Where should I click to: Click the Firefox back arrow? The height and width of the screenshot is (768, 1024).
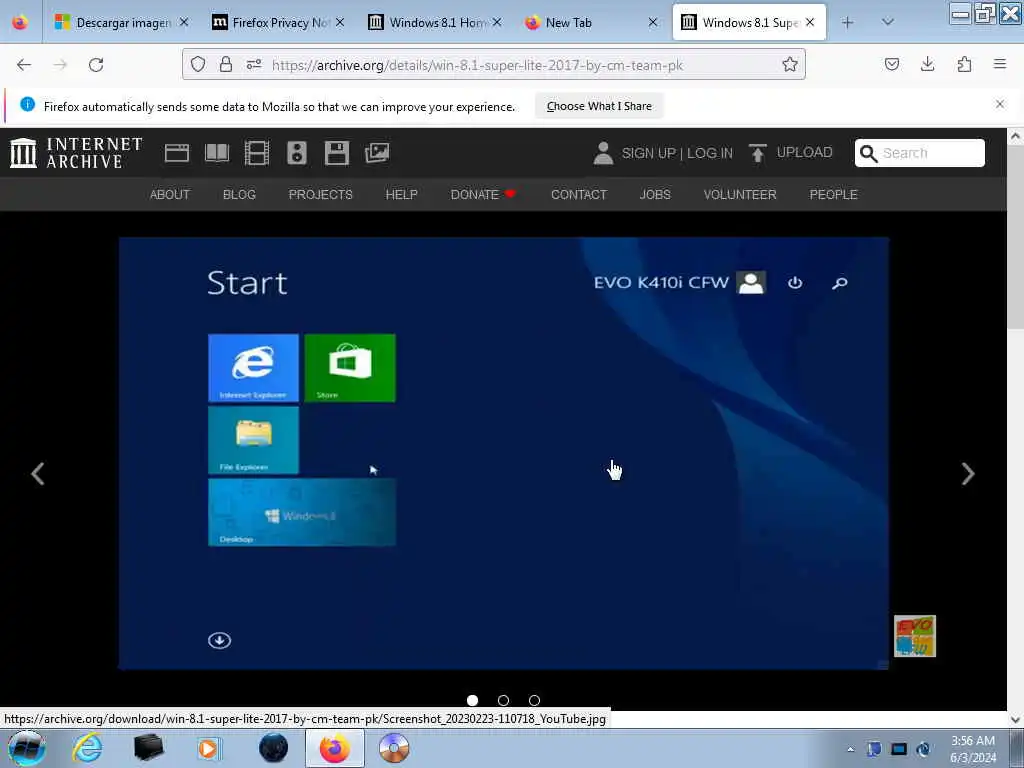tap(24, 65)
